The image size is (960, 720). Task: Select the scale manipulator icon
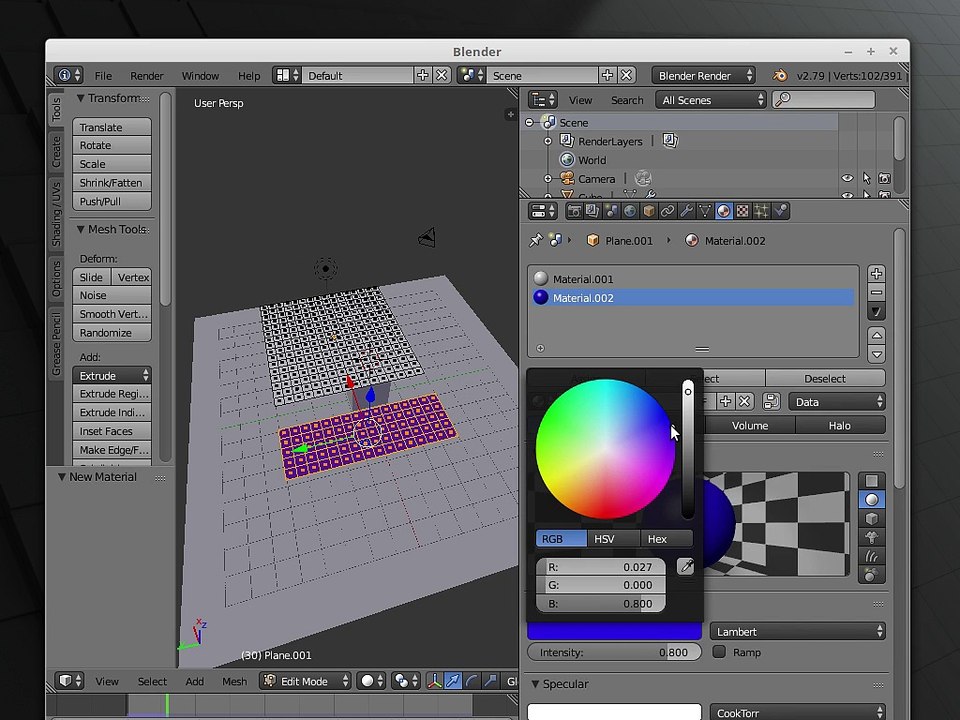pyautogui.click(x=490, y=681)
